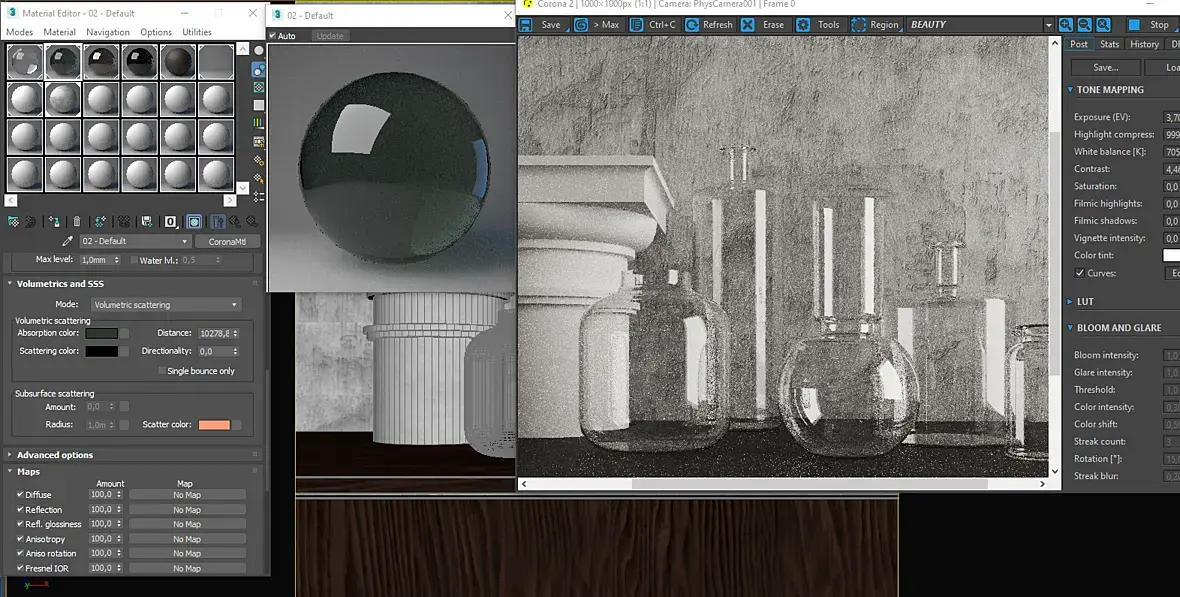Click Sample Type sphere icon
This screenshot has width=1180, height=597.
[x=259, y=50]
